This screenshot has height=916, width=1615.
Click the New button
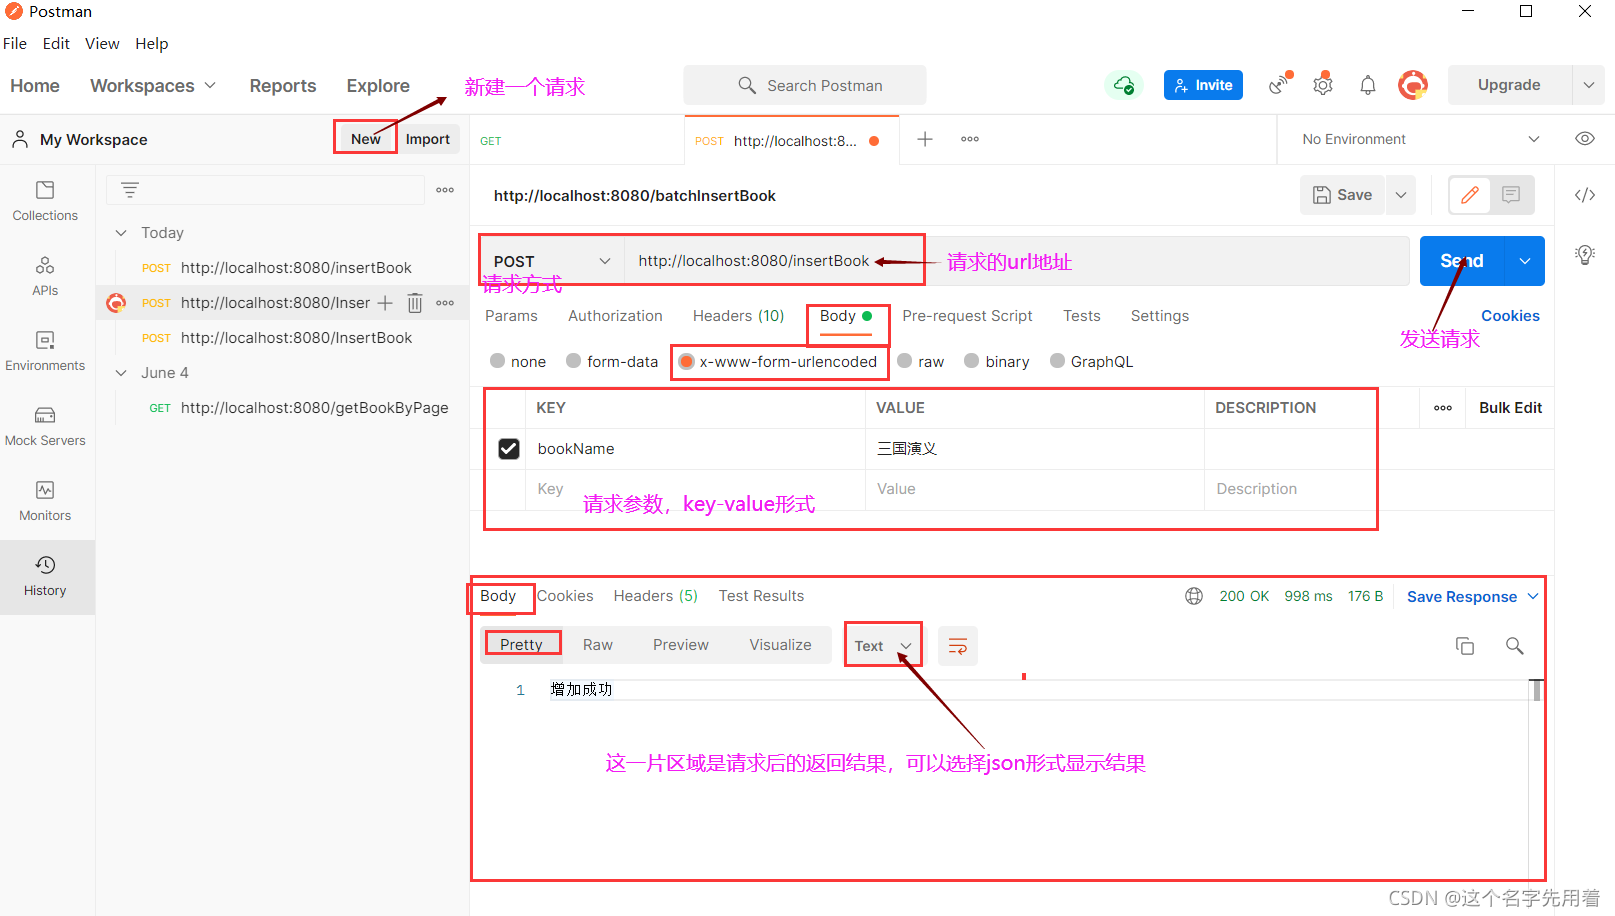366,139
